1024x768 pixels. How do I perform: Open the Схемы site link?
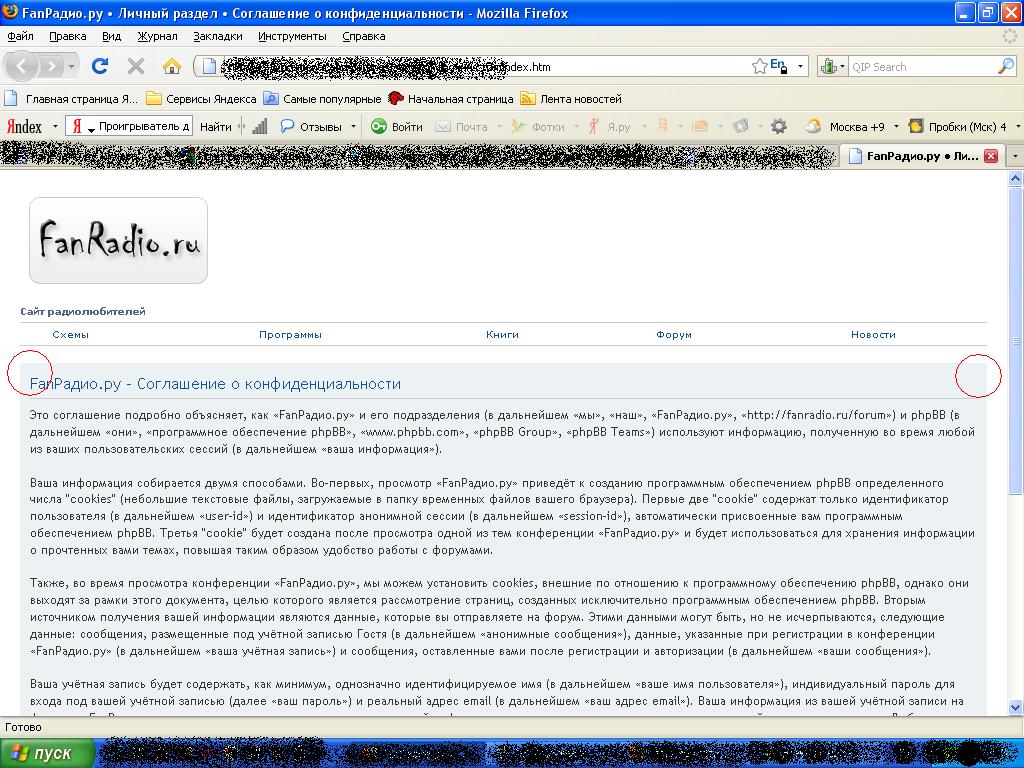(x=70, y=335)
